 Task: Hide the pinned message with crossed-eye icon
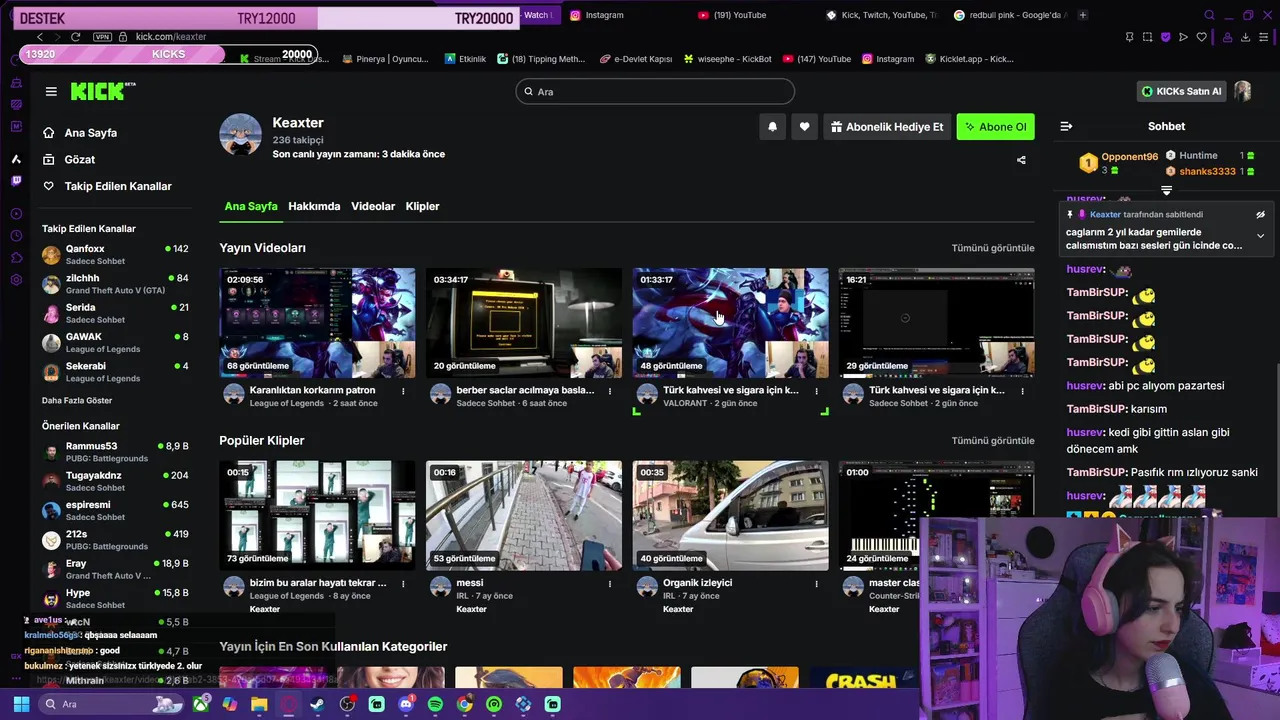[1260, 214]
